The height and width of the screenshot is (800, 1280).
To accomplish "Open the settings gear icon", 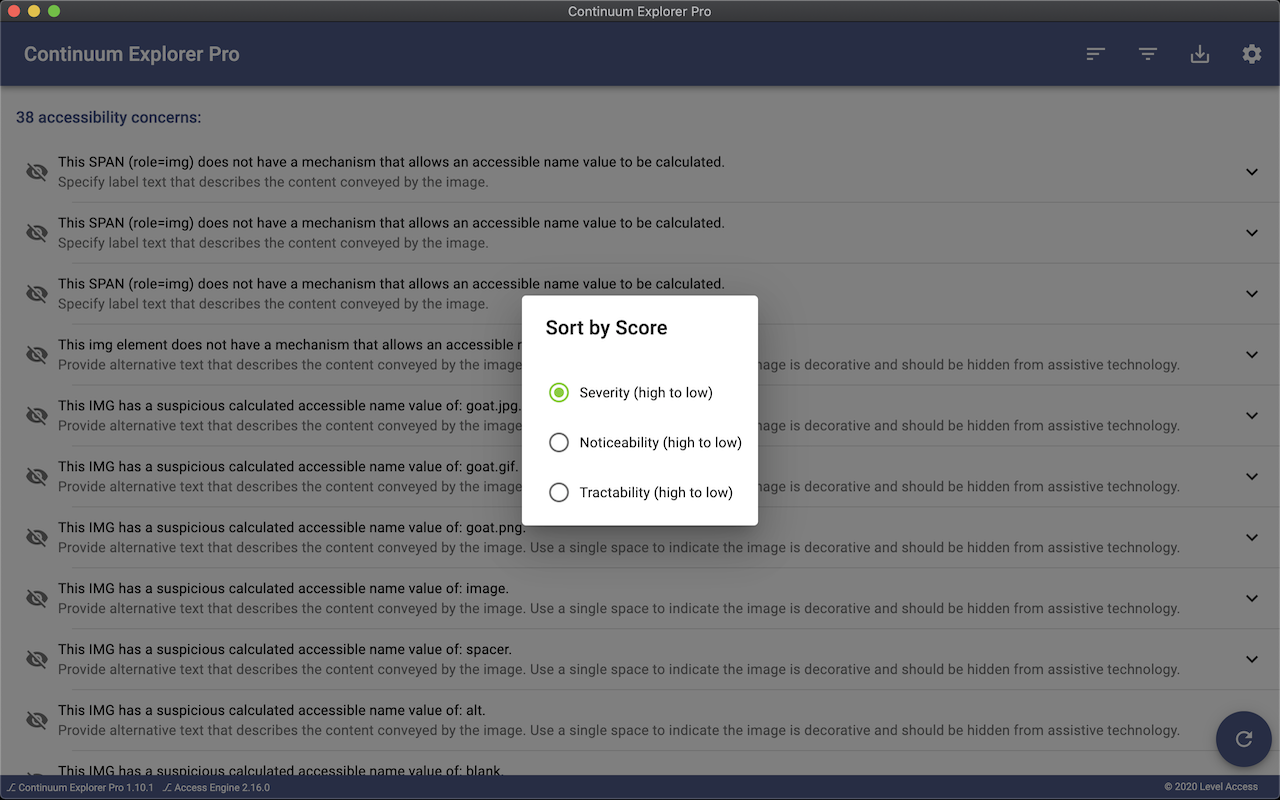I will point(1252,54).
